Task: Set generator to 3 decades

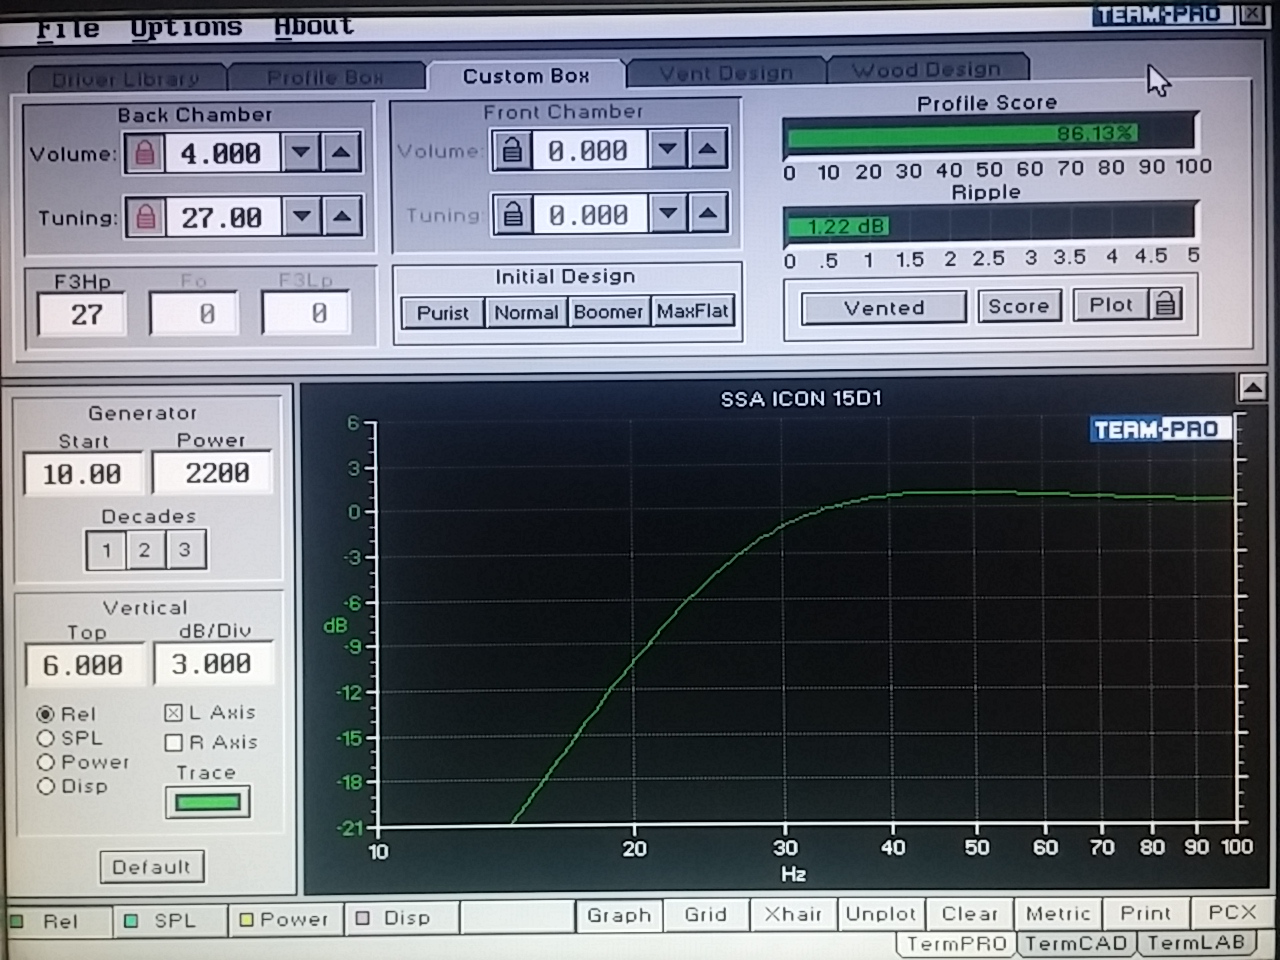Action: pyautogui.click(x=185, y=549)
